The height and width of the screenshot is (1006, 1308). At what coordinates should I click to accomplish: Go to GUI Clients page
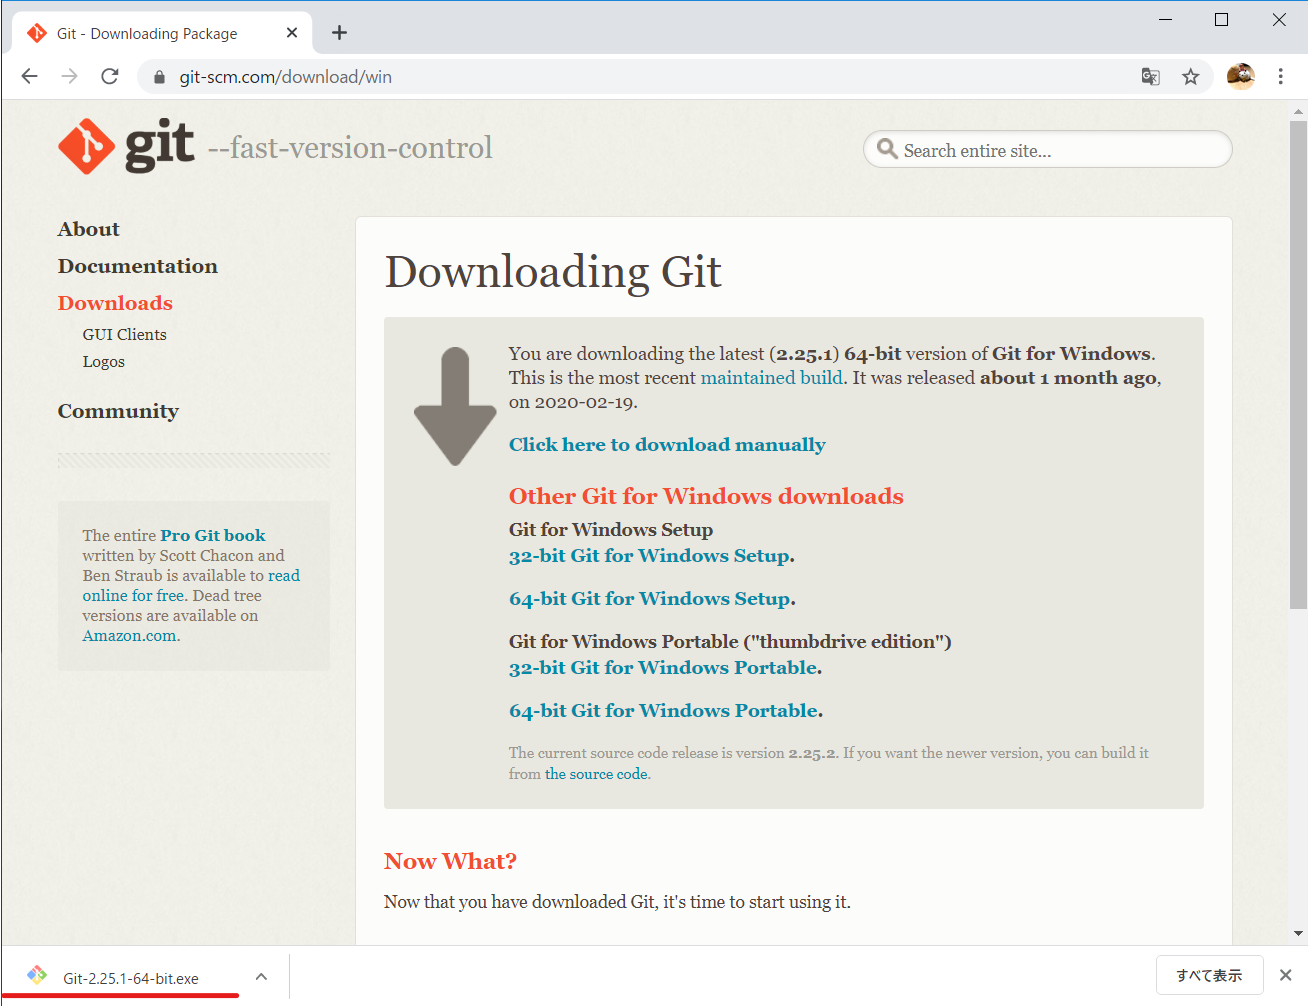coord(125,335)
